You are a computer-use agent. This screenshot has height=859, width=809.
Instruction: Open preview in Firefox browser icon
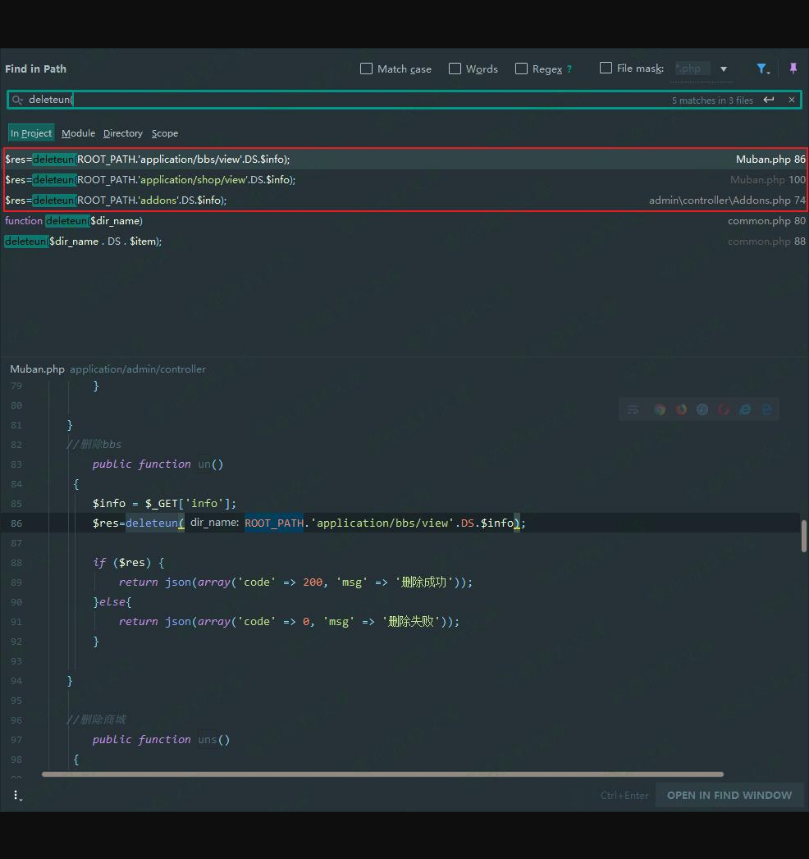(x=681, y=409)
